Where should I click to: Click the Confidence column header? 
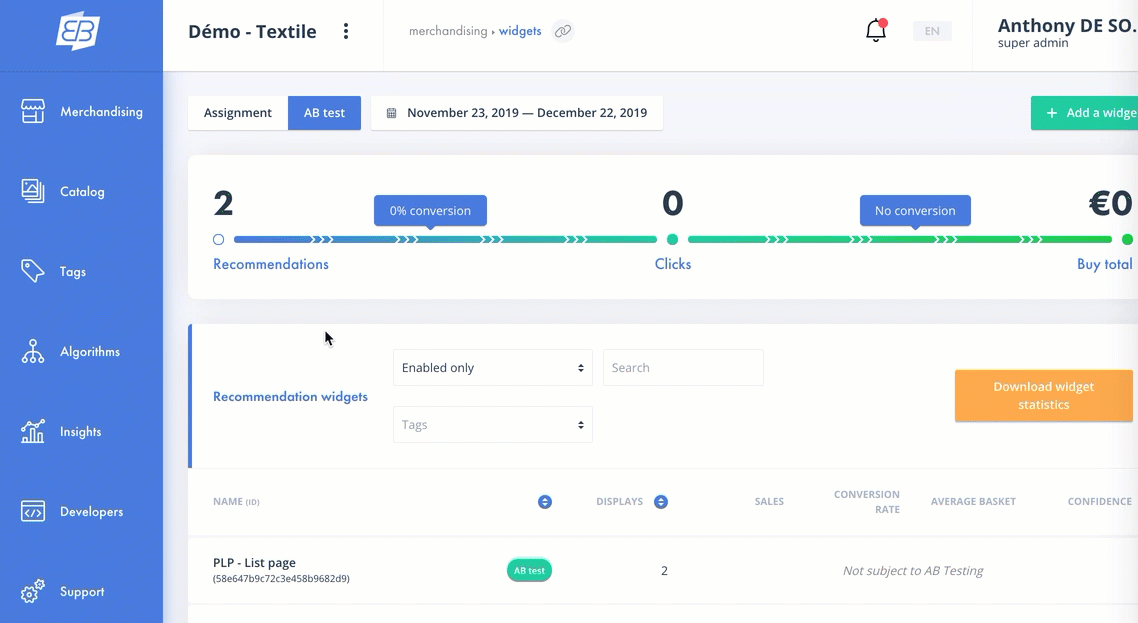point(1100,502)
